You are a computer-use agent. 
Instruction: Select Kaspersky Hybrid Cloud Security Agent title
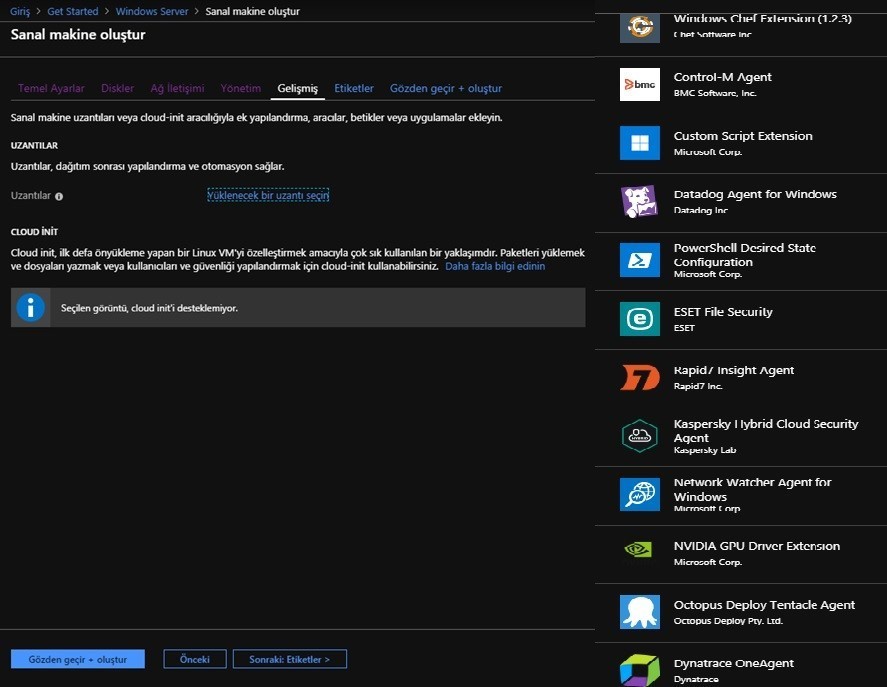pos(766,431)
